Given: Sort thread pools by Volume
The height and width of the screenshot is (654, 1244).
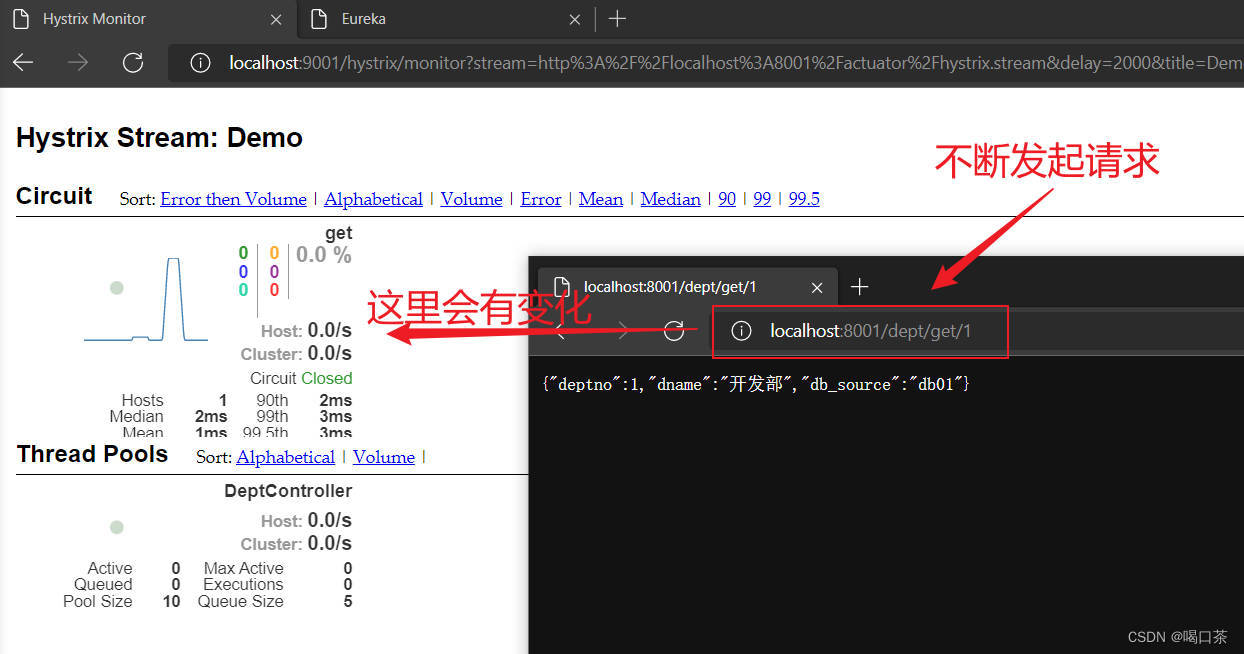Looking at the screenshot, I should tap(383, 457).
